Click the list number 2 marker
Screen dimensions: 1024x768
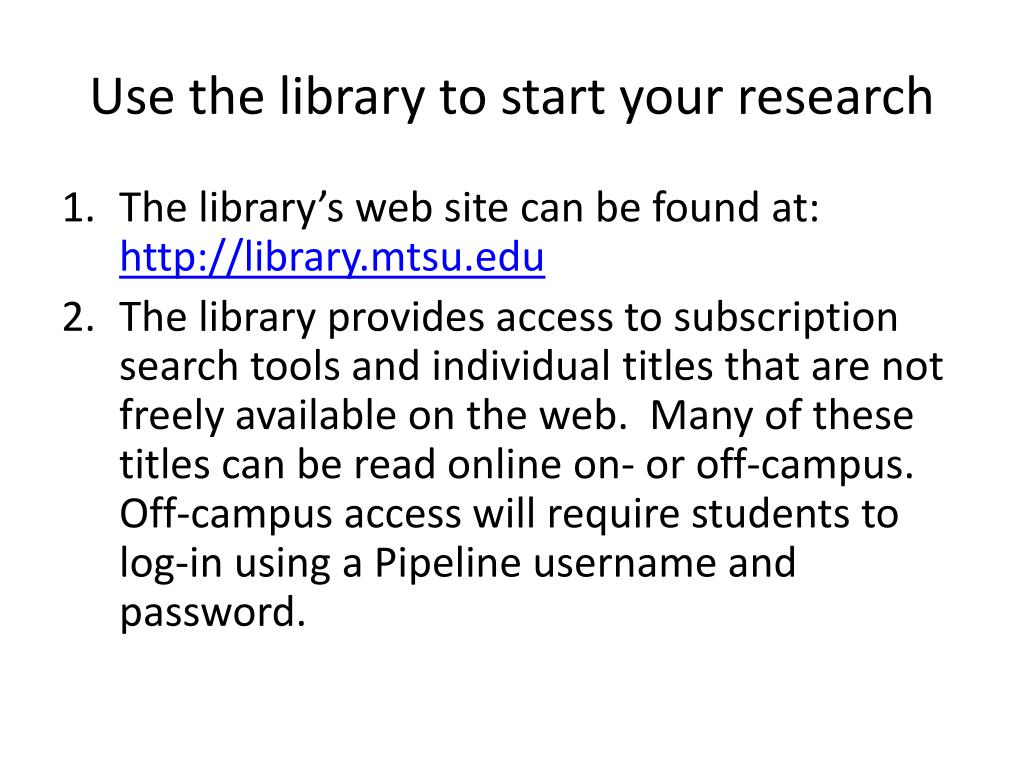tap(78, 318)
